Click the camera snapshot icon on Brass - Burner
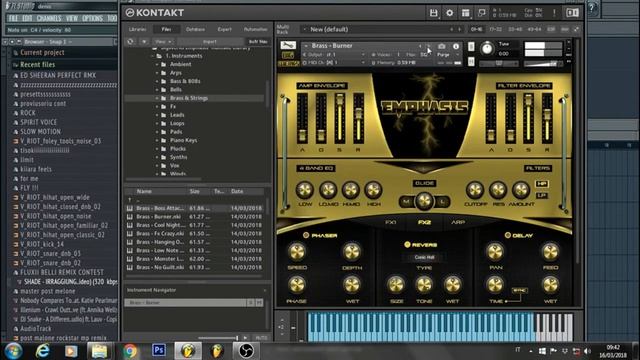Image resolution: width=640 pixels, height=360 pixels. point(442,46)
